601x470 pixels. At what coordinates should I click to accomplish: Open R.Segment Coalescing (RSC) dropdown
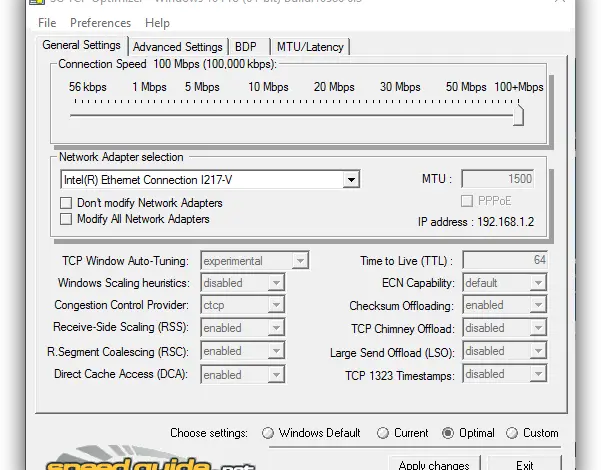276,351
